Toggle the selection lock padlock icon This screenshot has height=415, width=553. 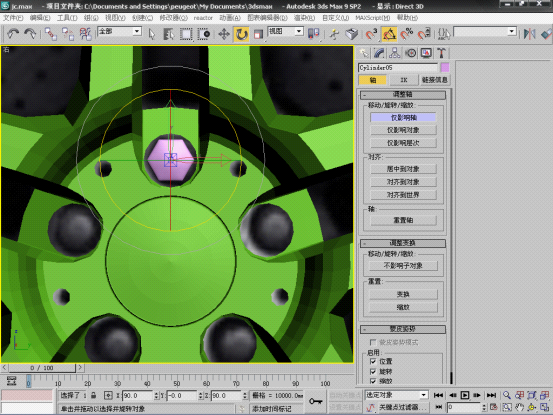pos(93,396)
